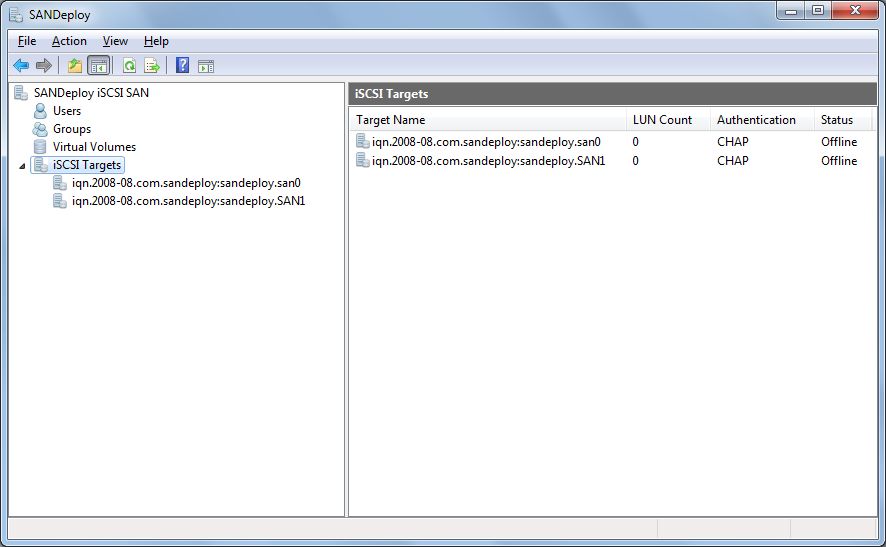Minimize the SANDeploy window
The height and width of the screenshot is (547, 886).
(791, 11)
